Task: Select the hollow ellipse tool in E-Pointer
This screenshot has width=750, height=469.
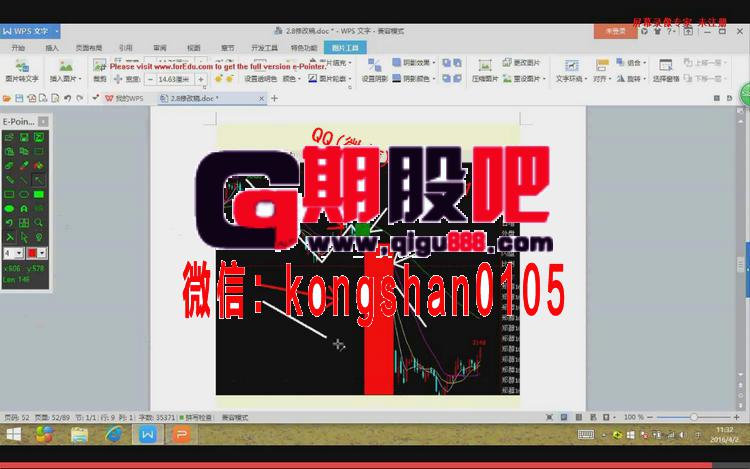Action: 24,195
